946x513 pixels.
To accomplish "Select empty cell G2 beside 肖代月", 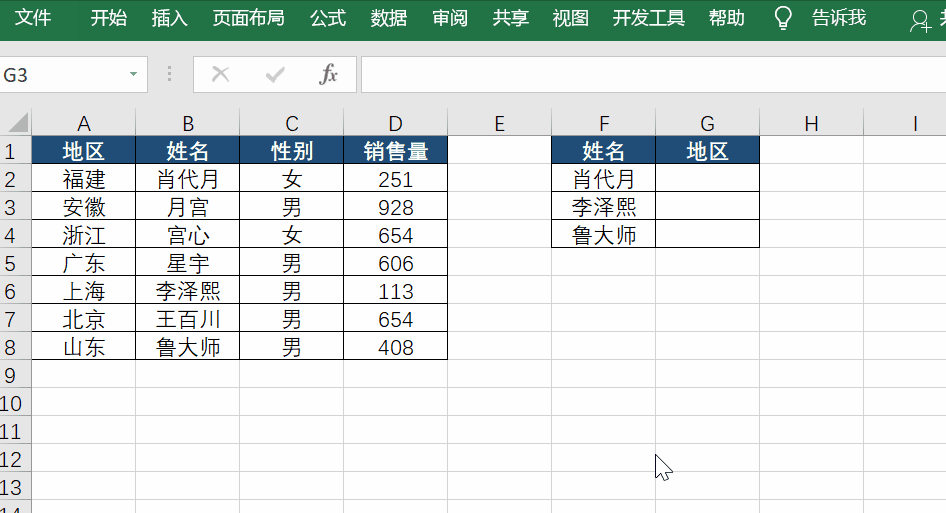I will pos(707,179).
